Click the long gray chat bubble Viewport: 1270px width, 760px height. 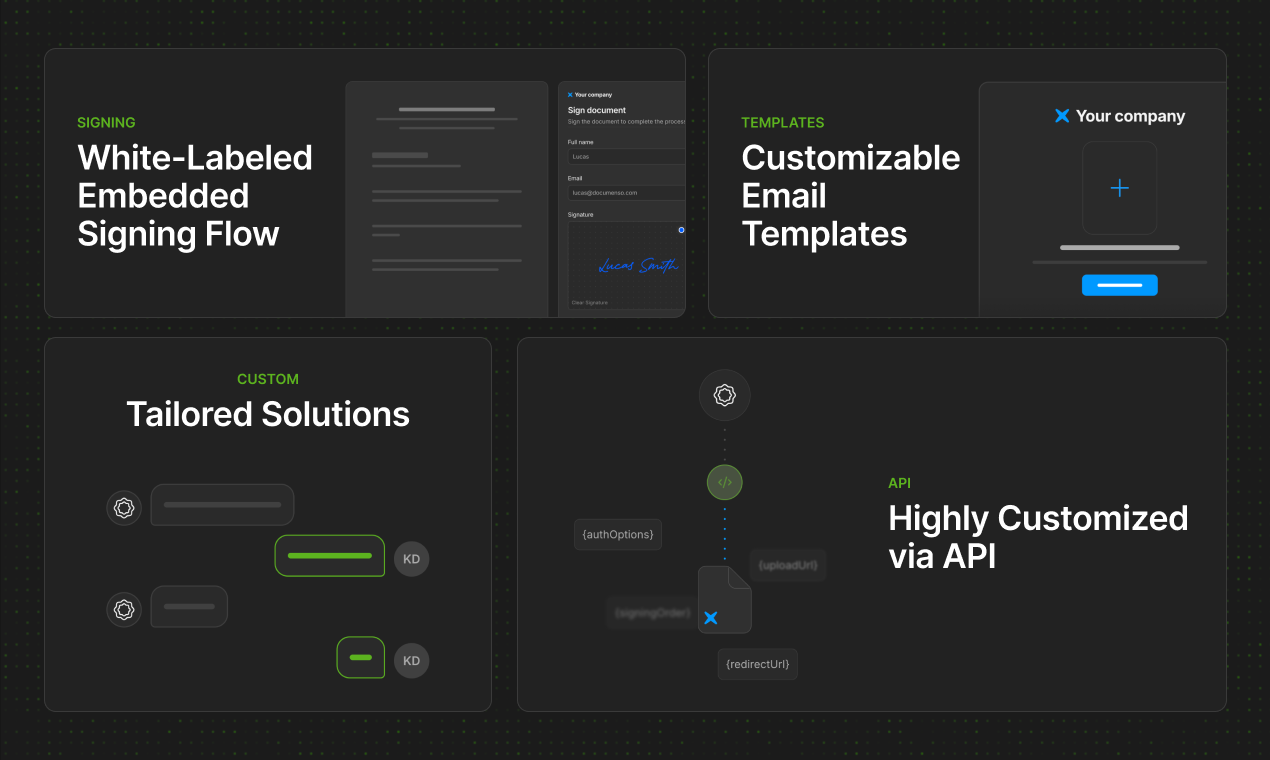[222, 505]
